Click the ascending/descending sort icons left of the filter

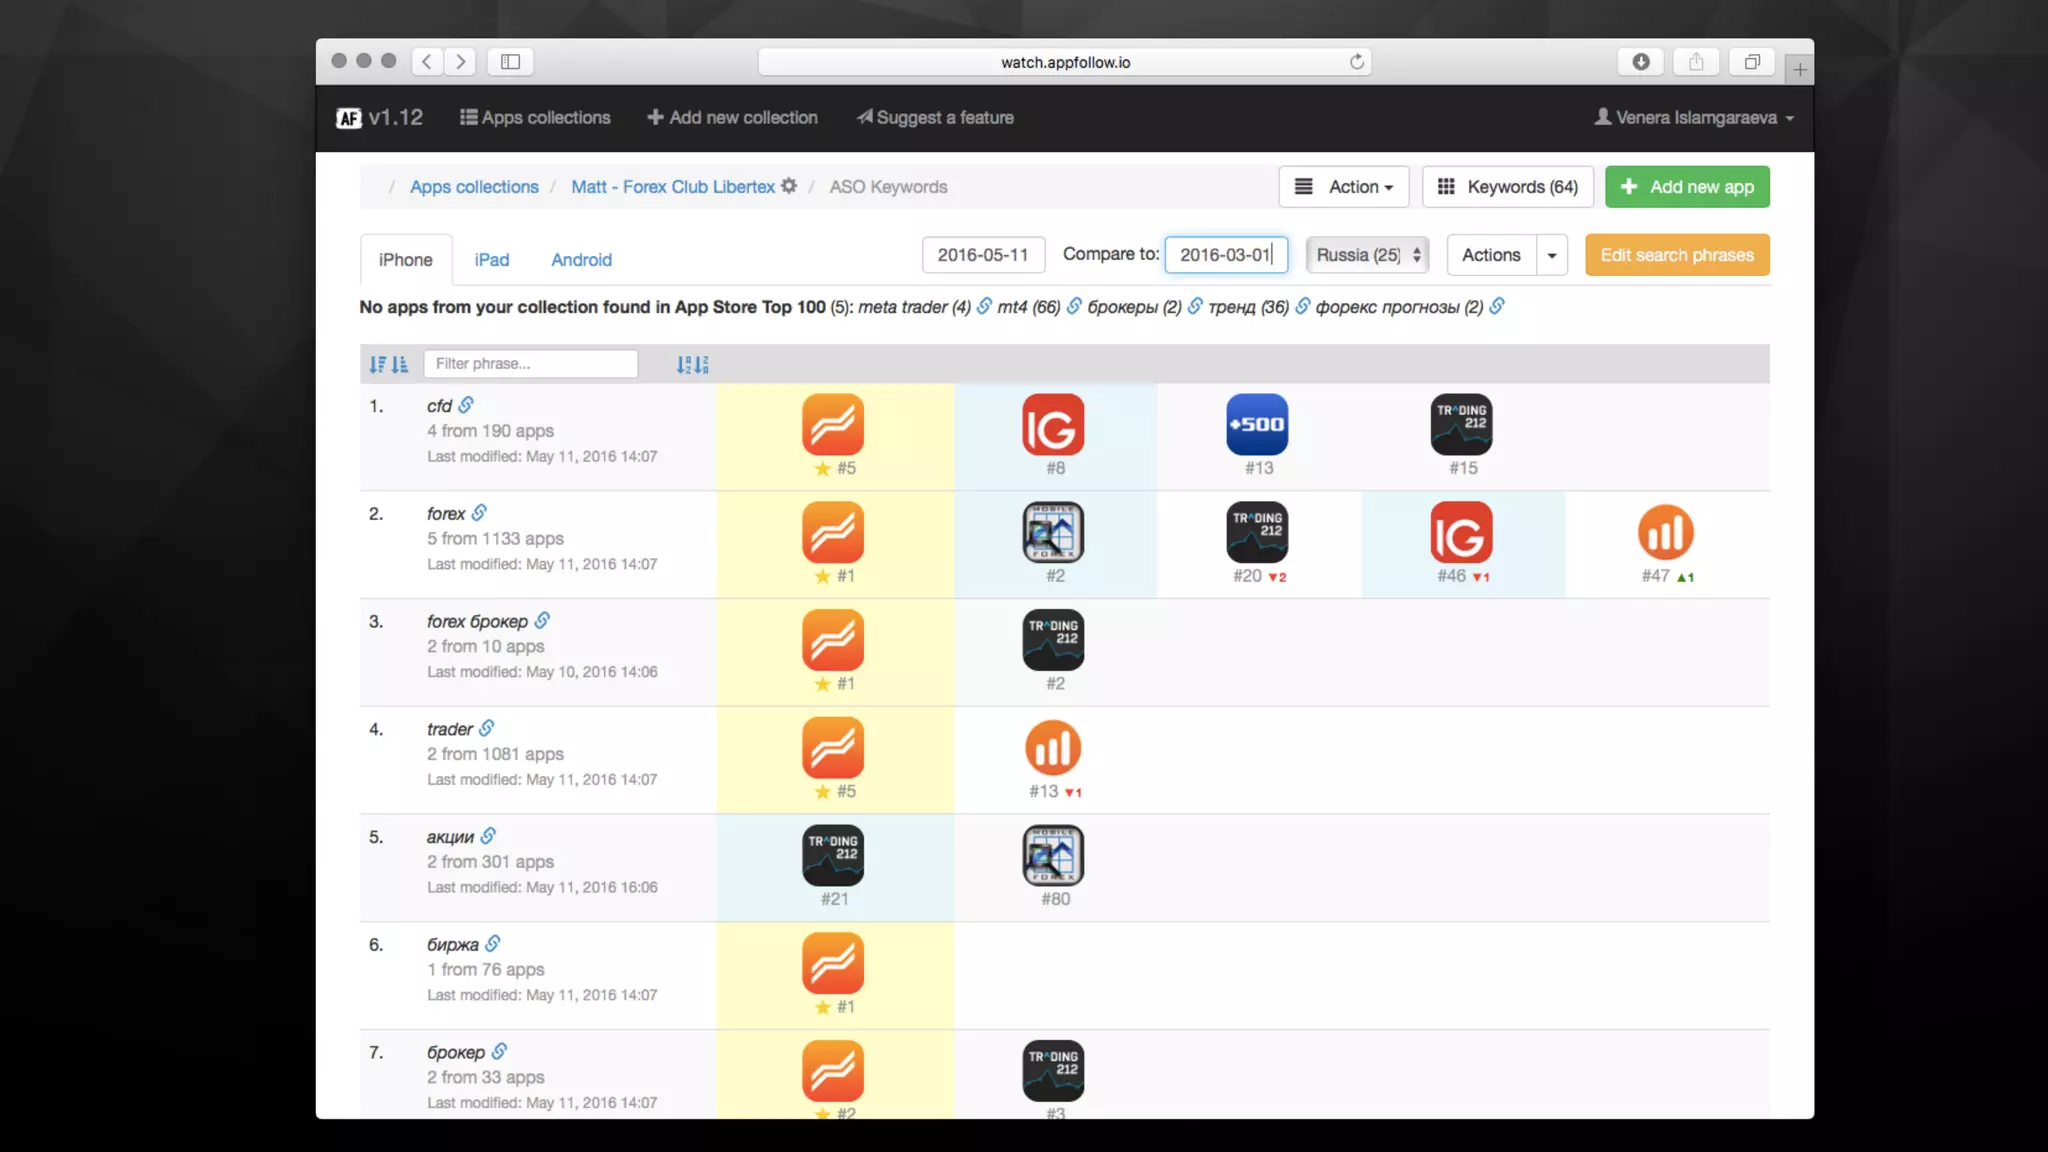[x=388, y=364]
